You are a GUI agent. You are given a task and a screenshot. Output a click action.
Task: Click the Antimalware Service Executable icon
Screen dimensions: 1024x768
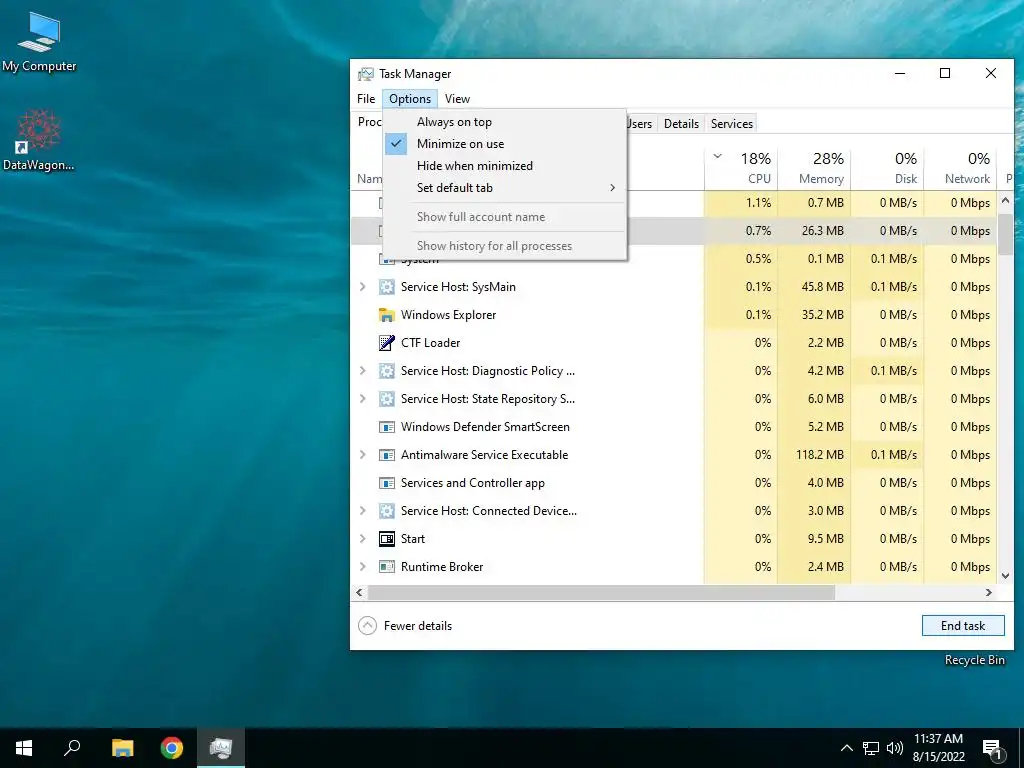[387, 455]
